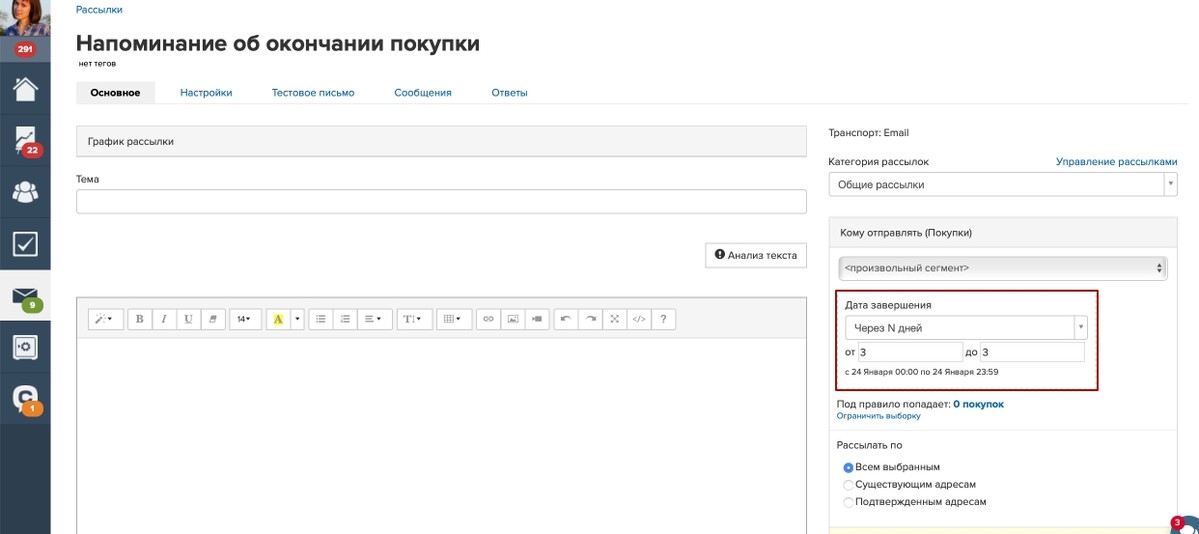
Task: Open the 0 покупок link
Action: 978,404
